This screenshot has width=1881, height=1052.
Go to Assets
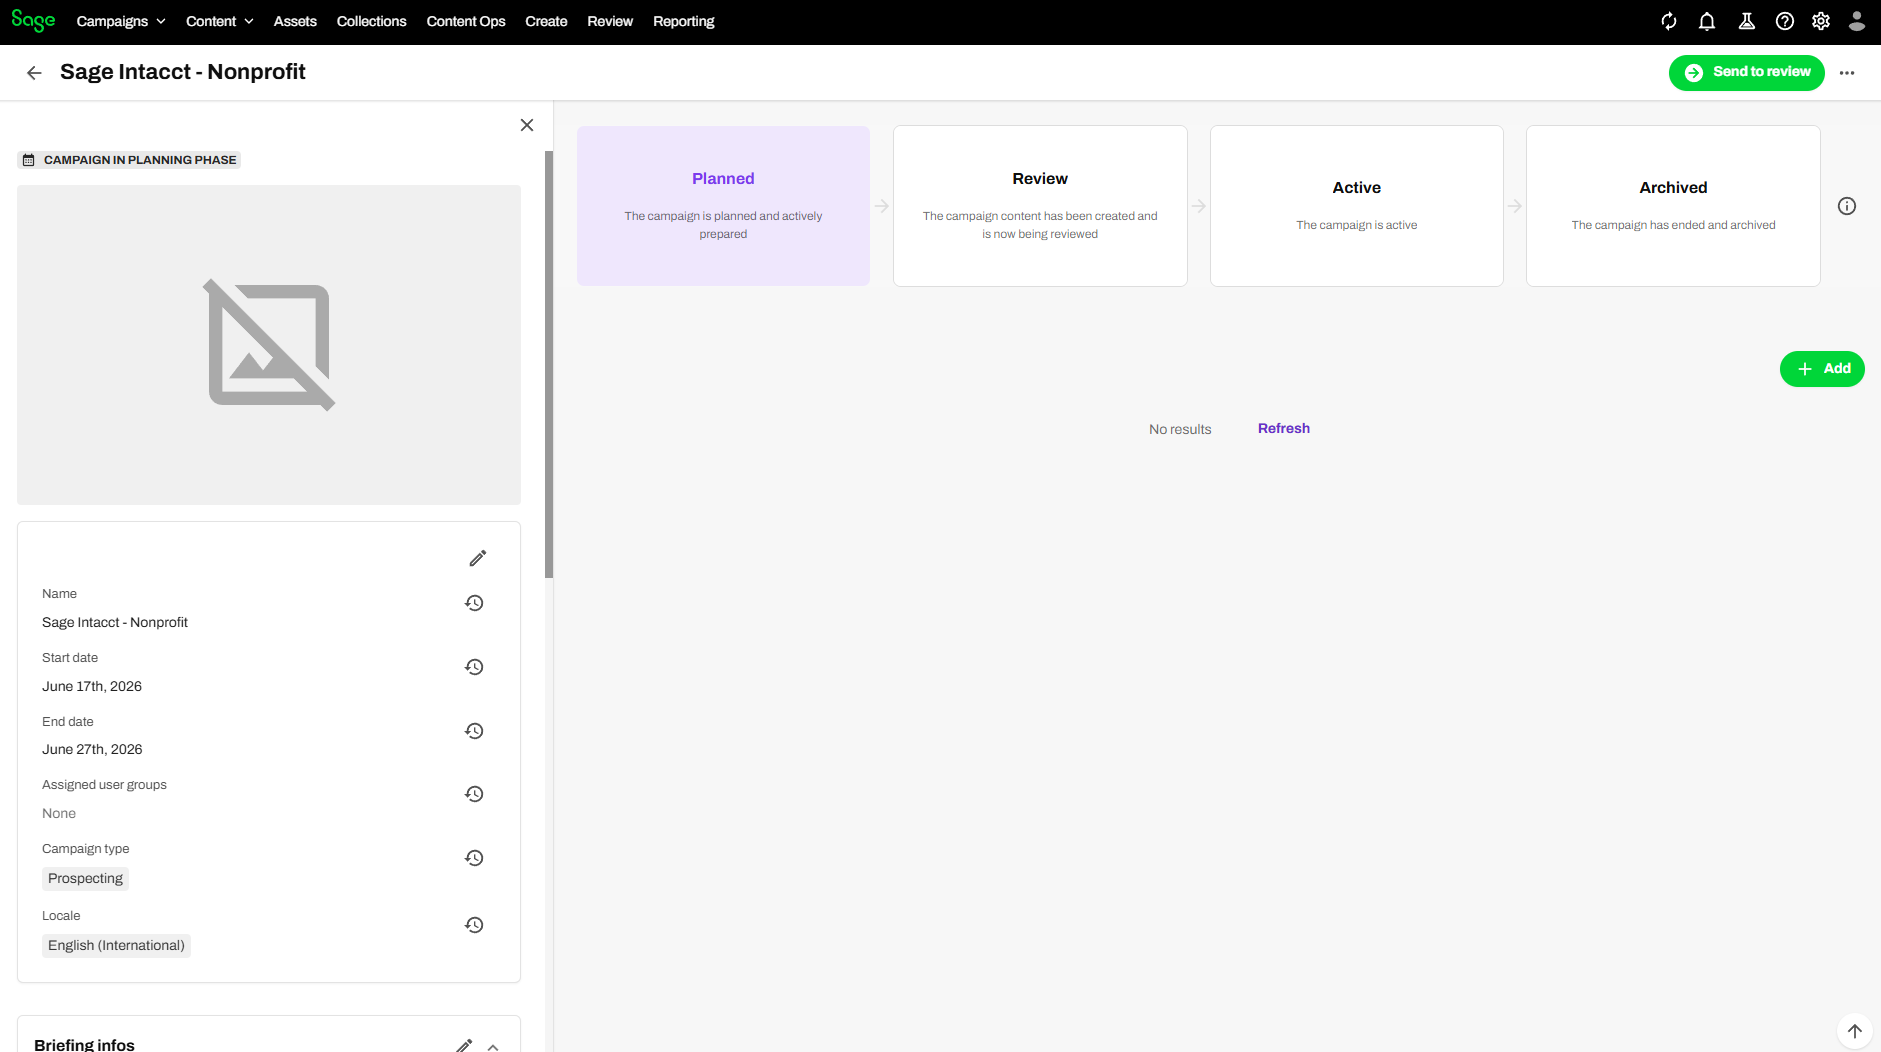click(295, 21)
